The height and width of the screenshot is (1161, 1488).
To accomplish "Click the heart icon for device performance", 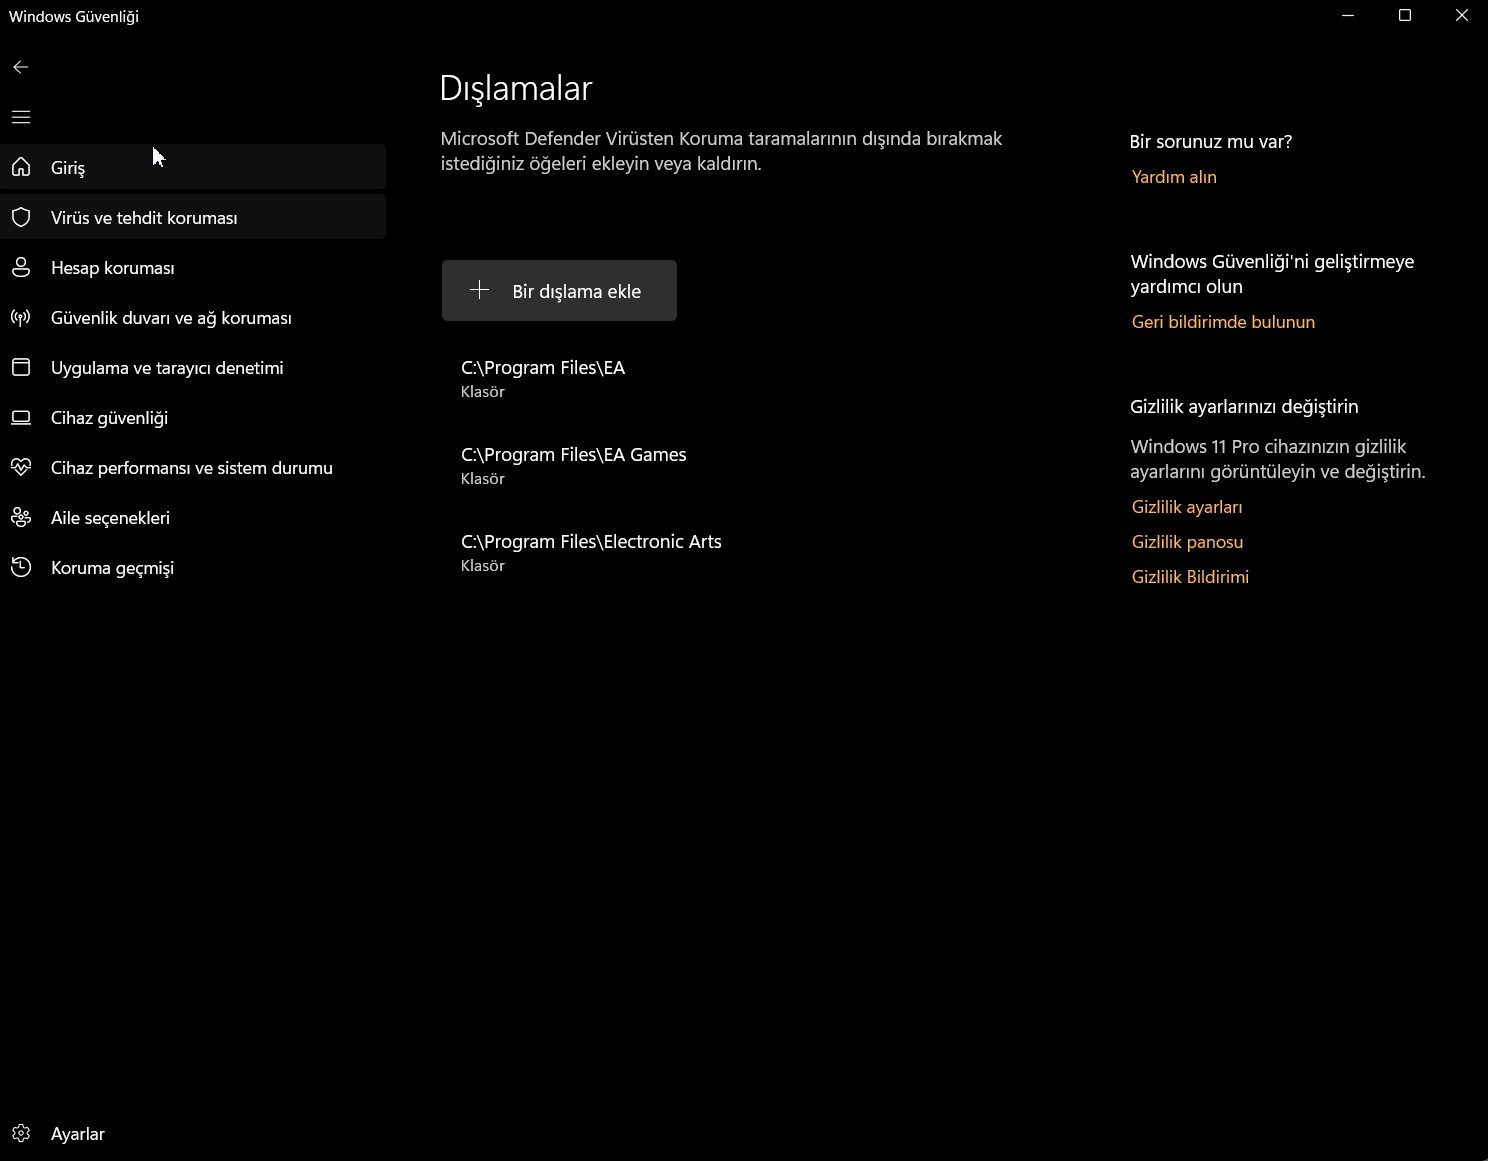I will 21,467.
